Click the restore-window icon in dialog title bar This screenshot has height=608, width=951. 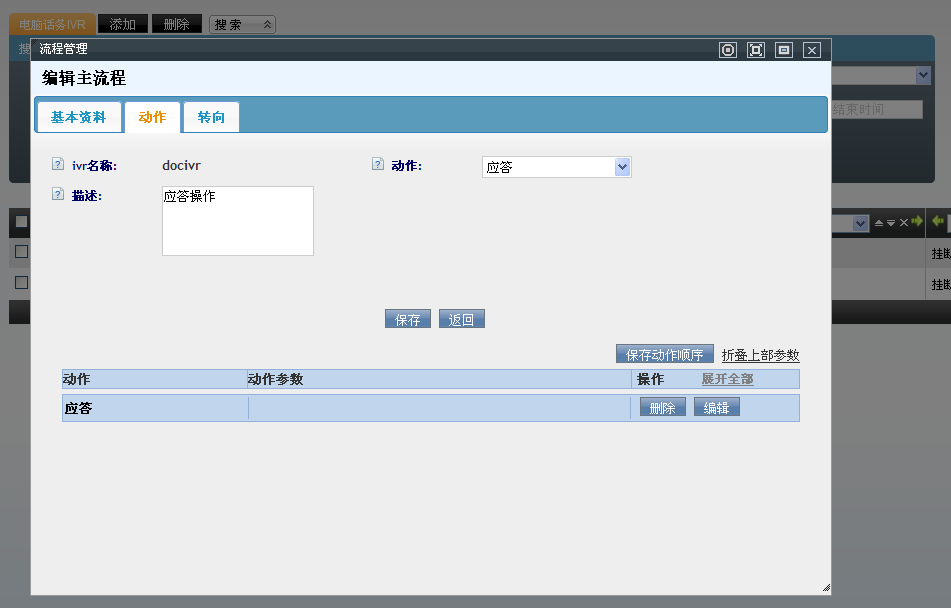tap(784, 50)
